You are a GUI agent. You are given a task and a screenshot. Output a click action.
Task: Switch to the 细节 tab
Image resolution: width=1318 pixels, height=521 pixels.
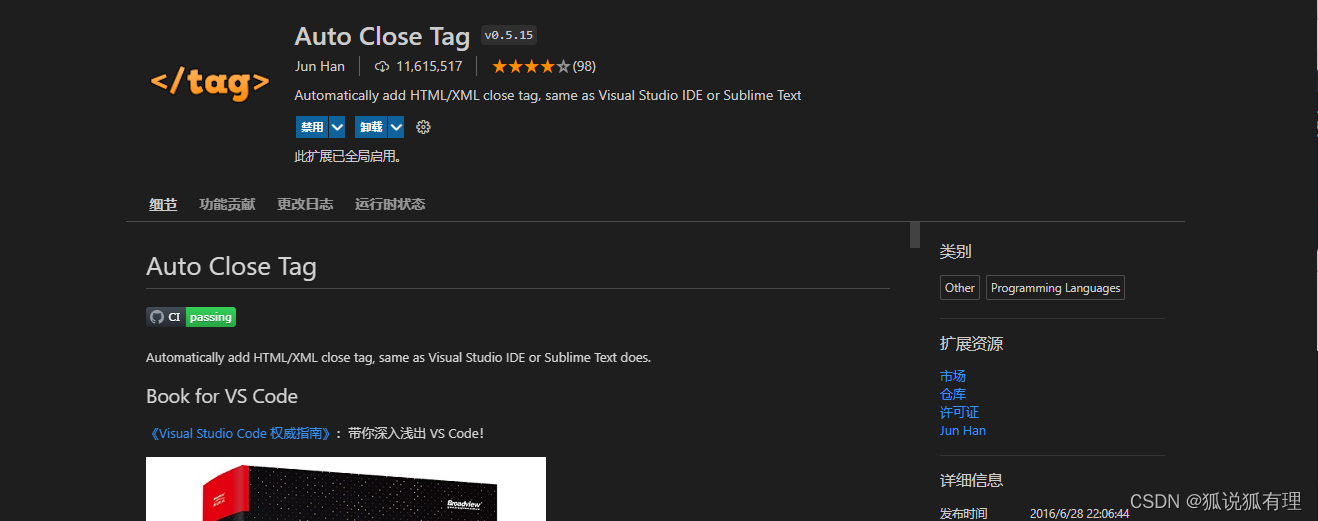click(163, 204)
